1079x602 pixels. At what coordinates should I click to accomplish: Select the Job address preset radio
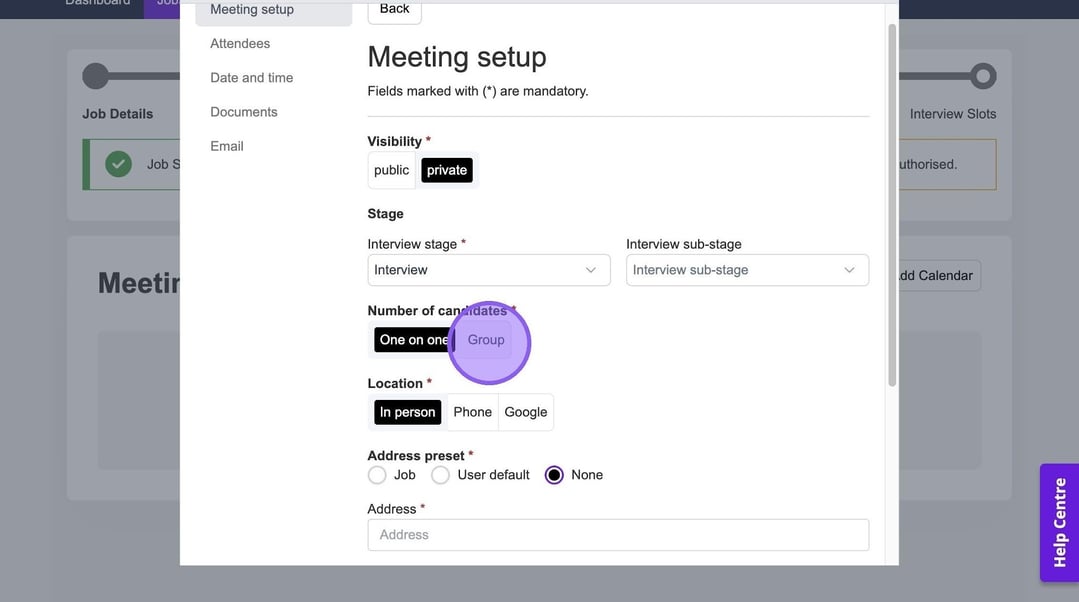click(377, 475)
